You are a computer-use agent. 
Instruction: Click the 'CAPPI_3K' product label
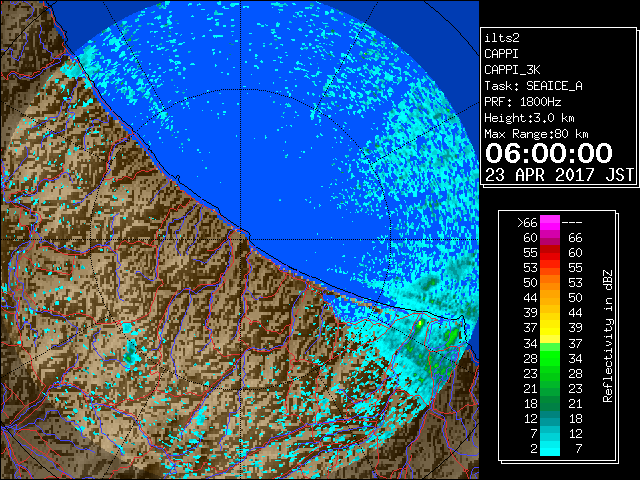point(512,70)
